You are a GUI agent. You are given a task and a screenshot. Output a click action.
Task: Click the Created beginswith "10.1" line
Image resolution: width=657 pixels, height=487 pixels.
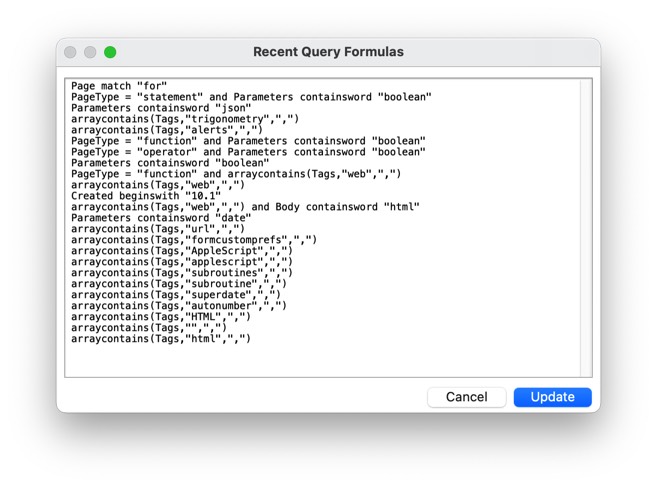(146, 196)
